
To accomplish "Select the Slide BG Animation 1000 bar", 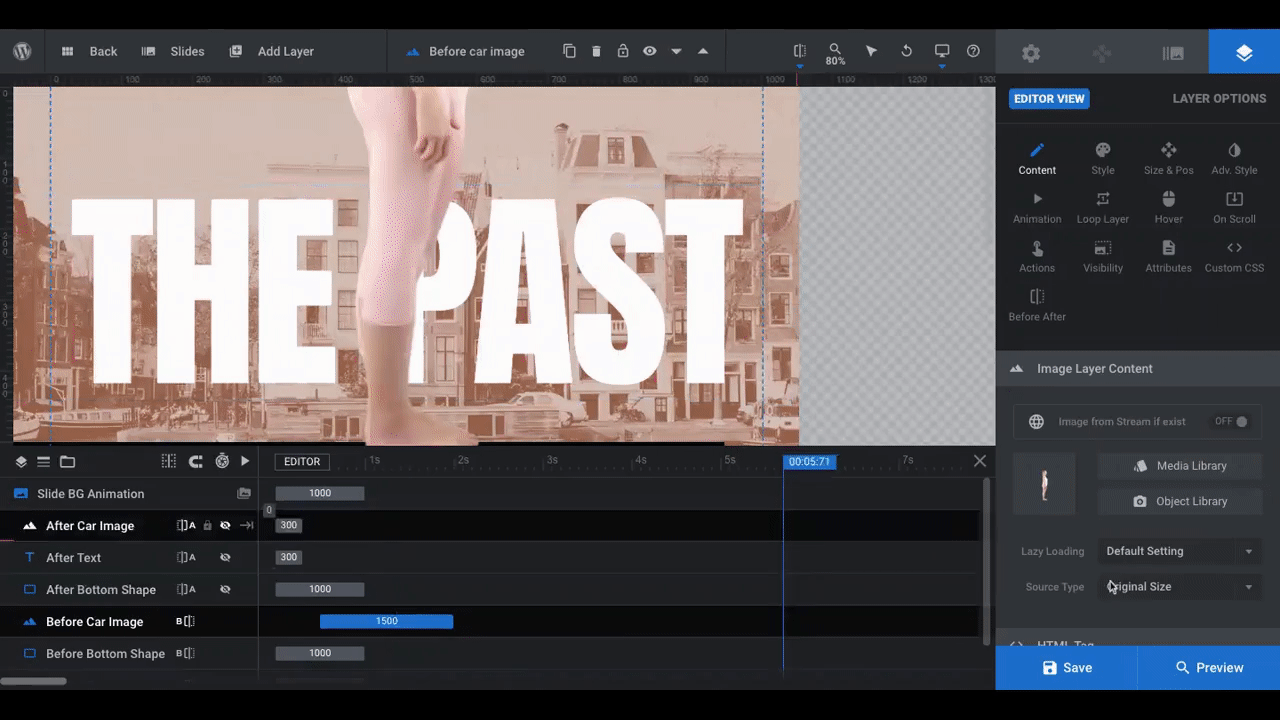I will point(320,494).
